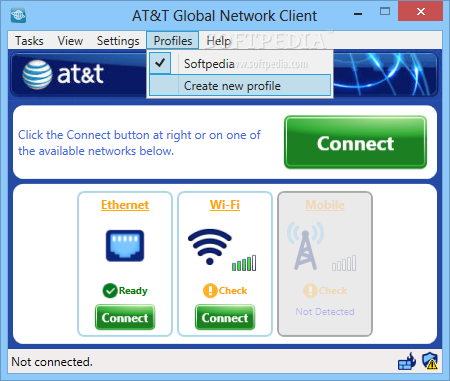
Task: Click the large green Connect button
Action: [x=355, y=142]
